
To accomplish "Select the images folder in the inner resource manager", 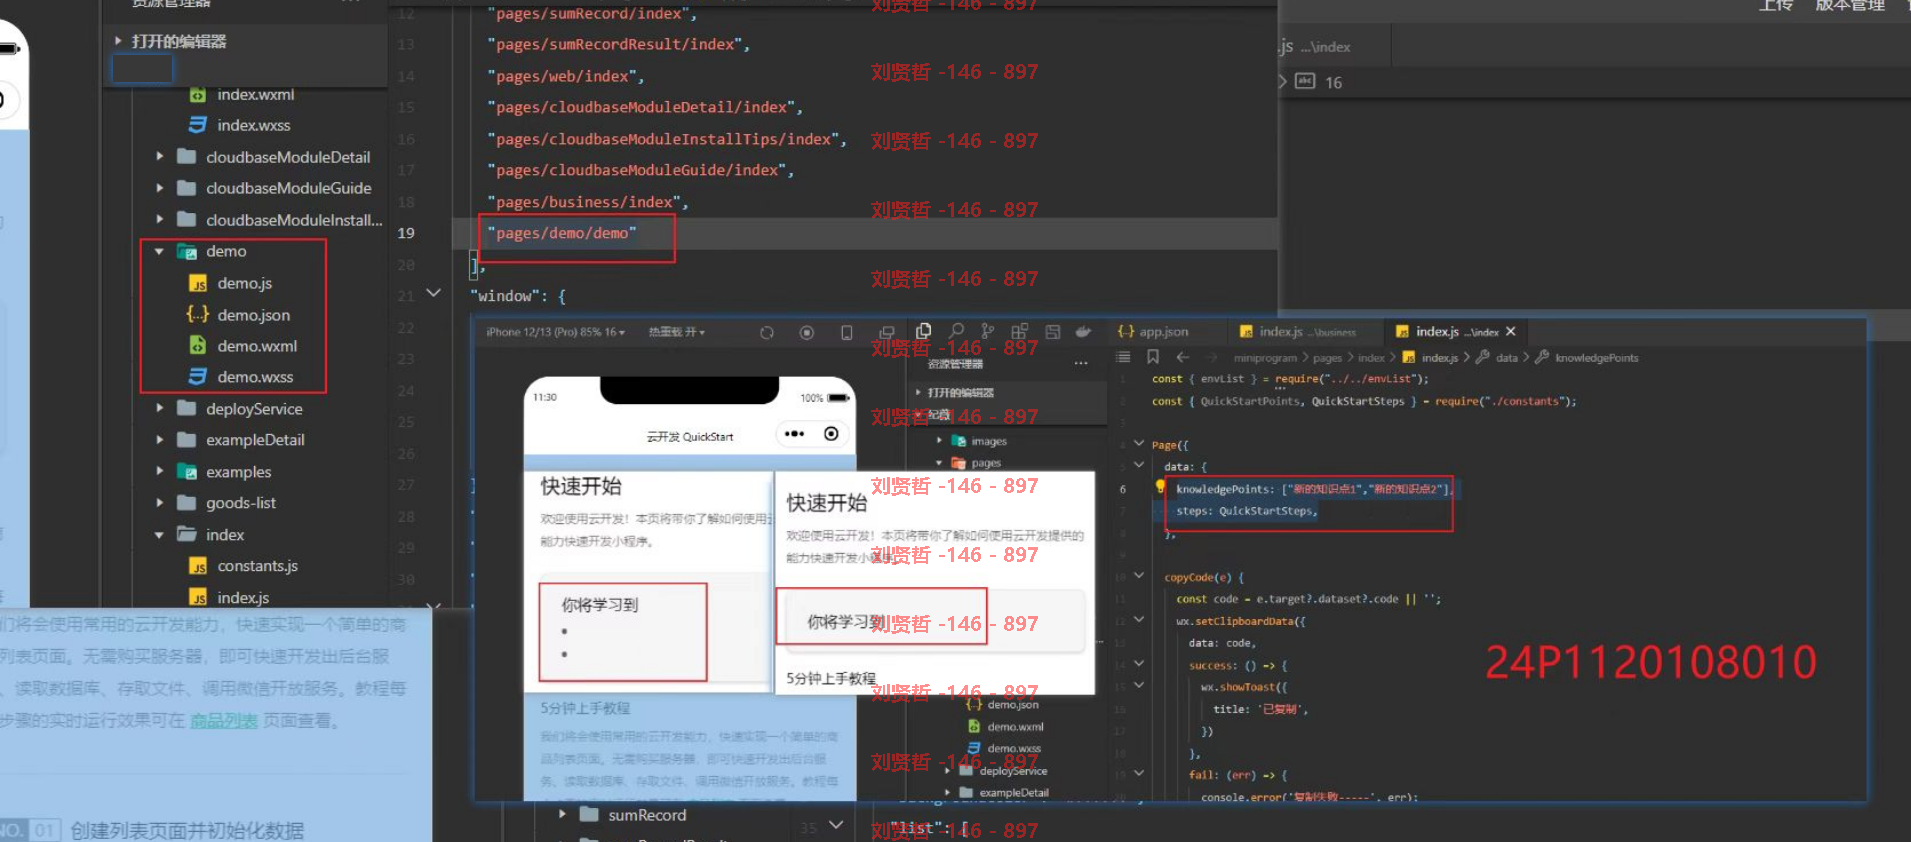I will (989, 441).
